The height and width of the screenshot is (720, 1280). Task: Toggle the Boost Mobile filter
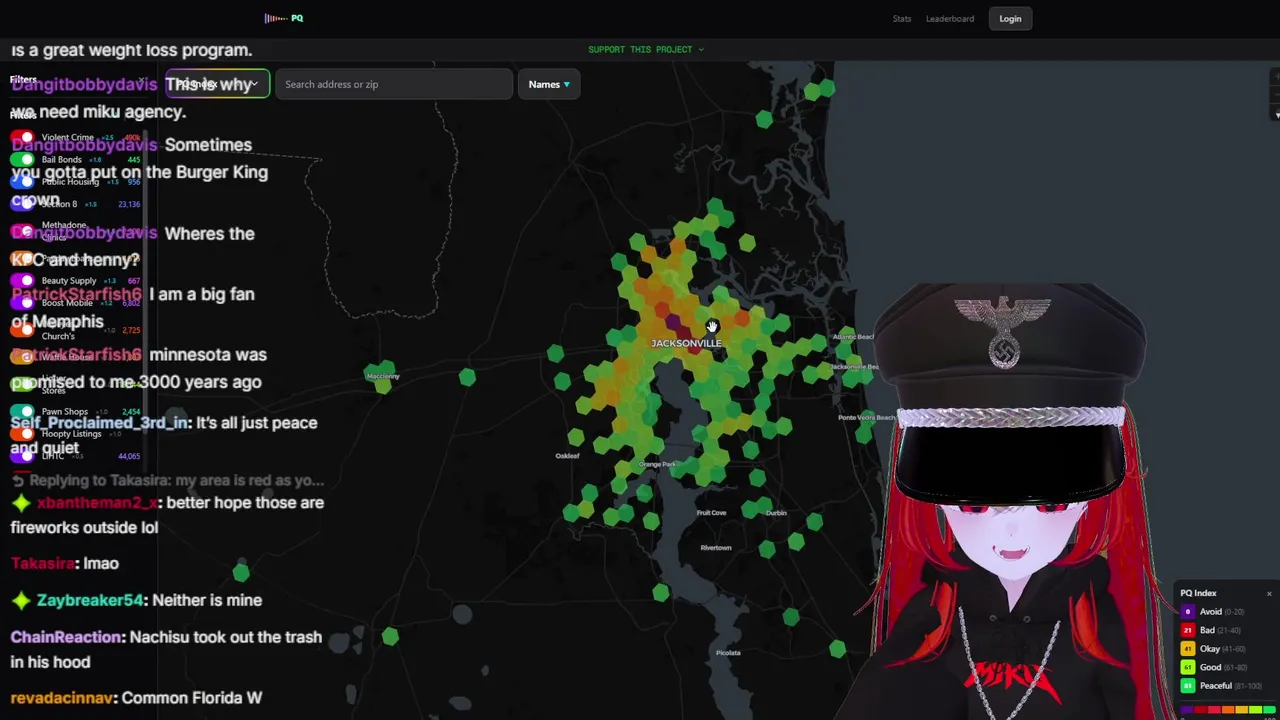[x=22, y=303]
